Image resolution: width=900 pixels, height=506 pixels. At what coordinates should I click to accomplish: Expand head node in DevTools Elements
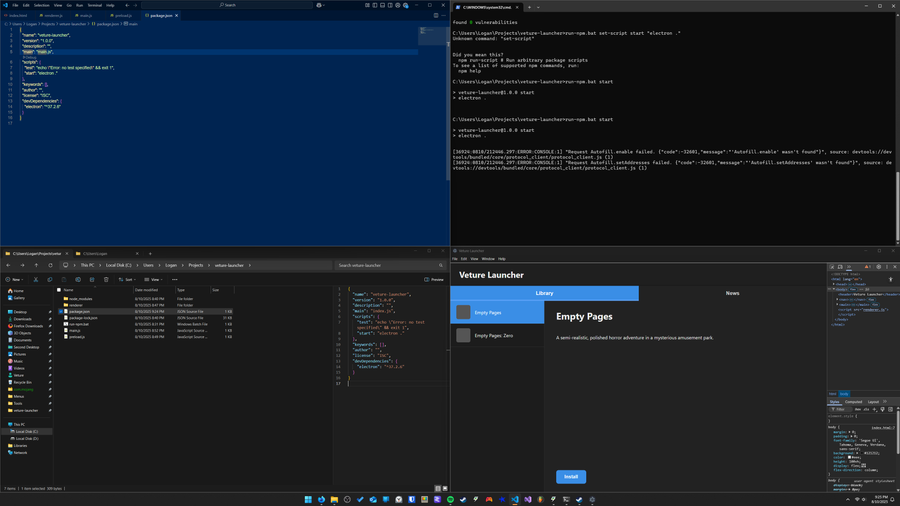[833, 284]
